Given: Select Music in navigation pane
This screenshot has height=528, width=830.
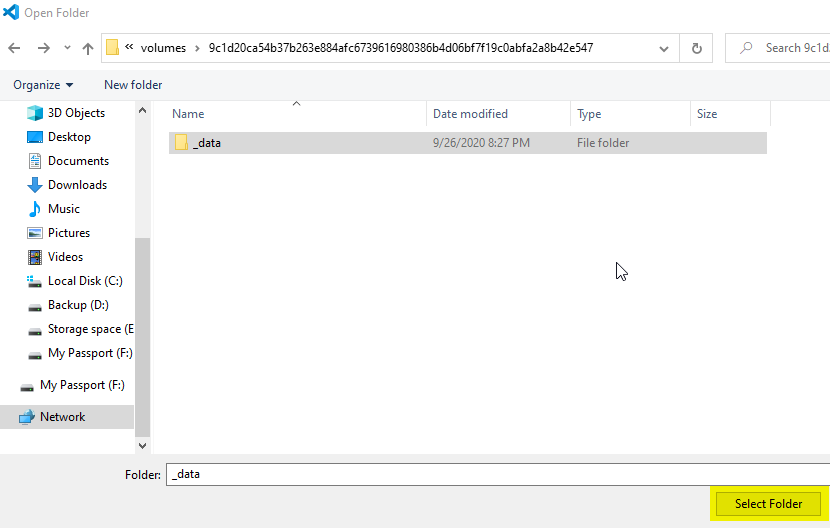Looking at the screenshot, I should point(64,209).
